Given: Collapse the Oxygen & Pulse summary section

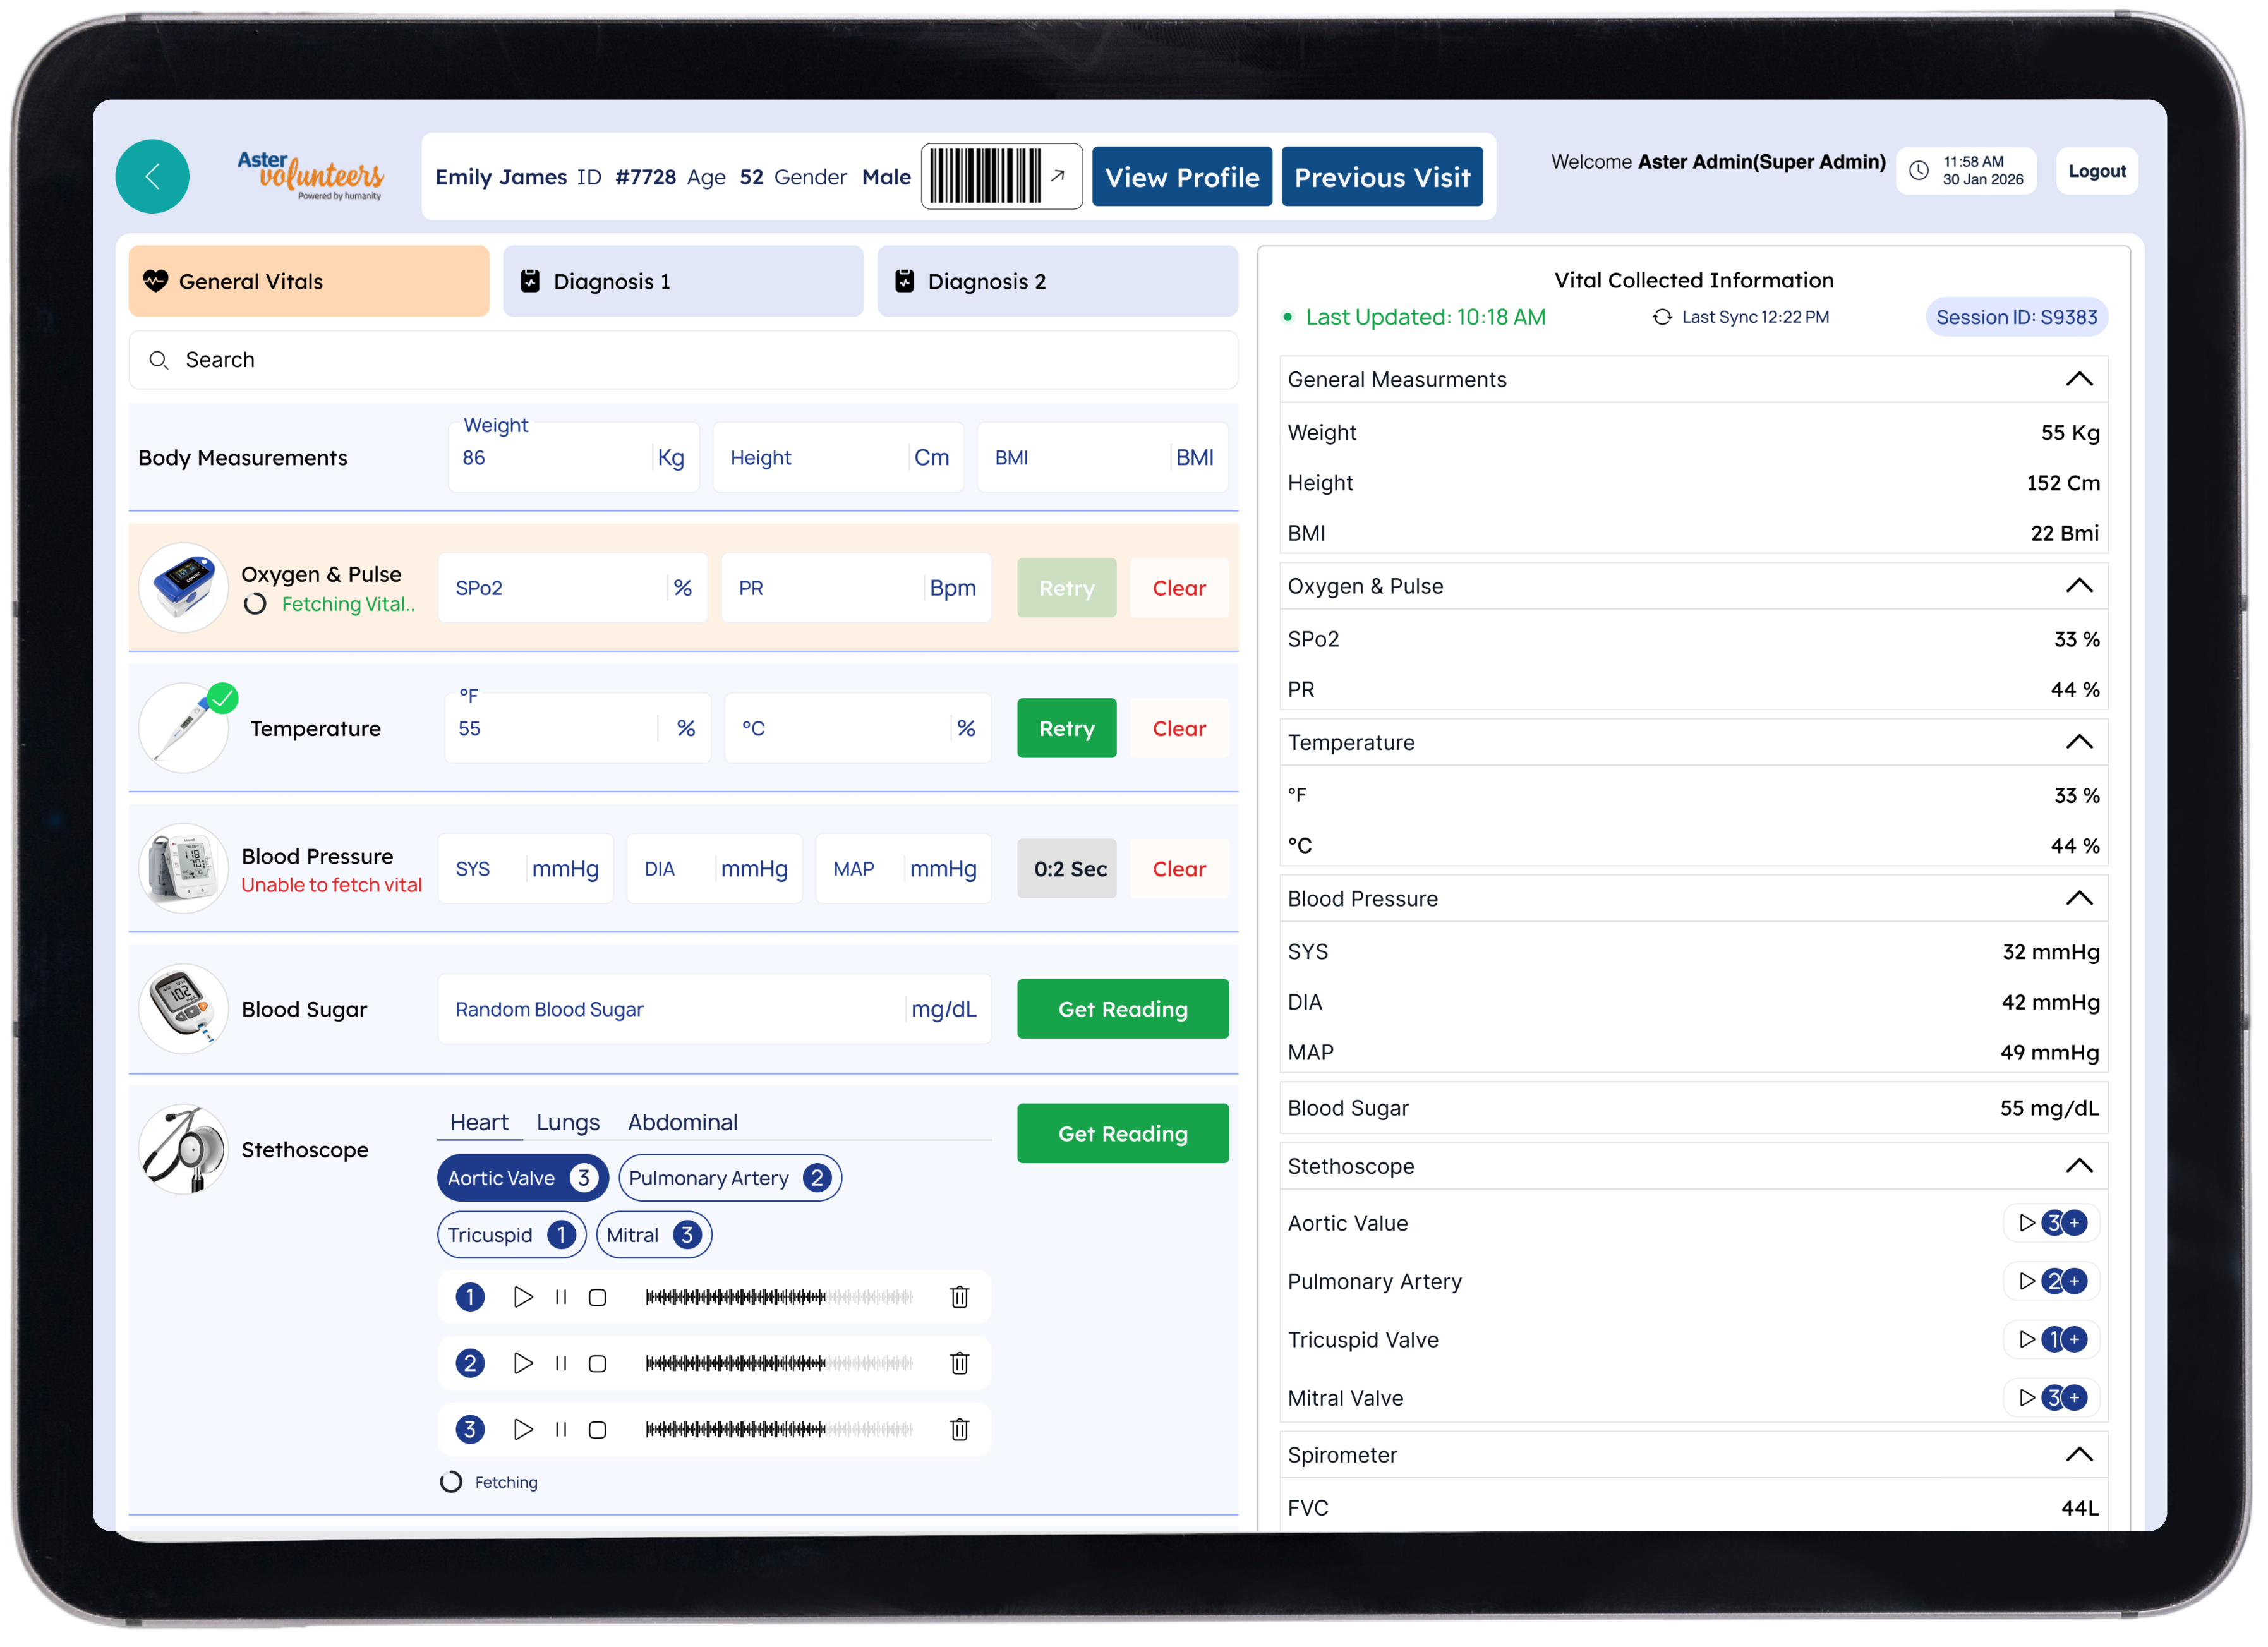Looking at the screenshot, I should (x=2079, y=586).
